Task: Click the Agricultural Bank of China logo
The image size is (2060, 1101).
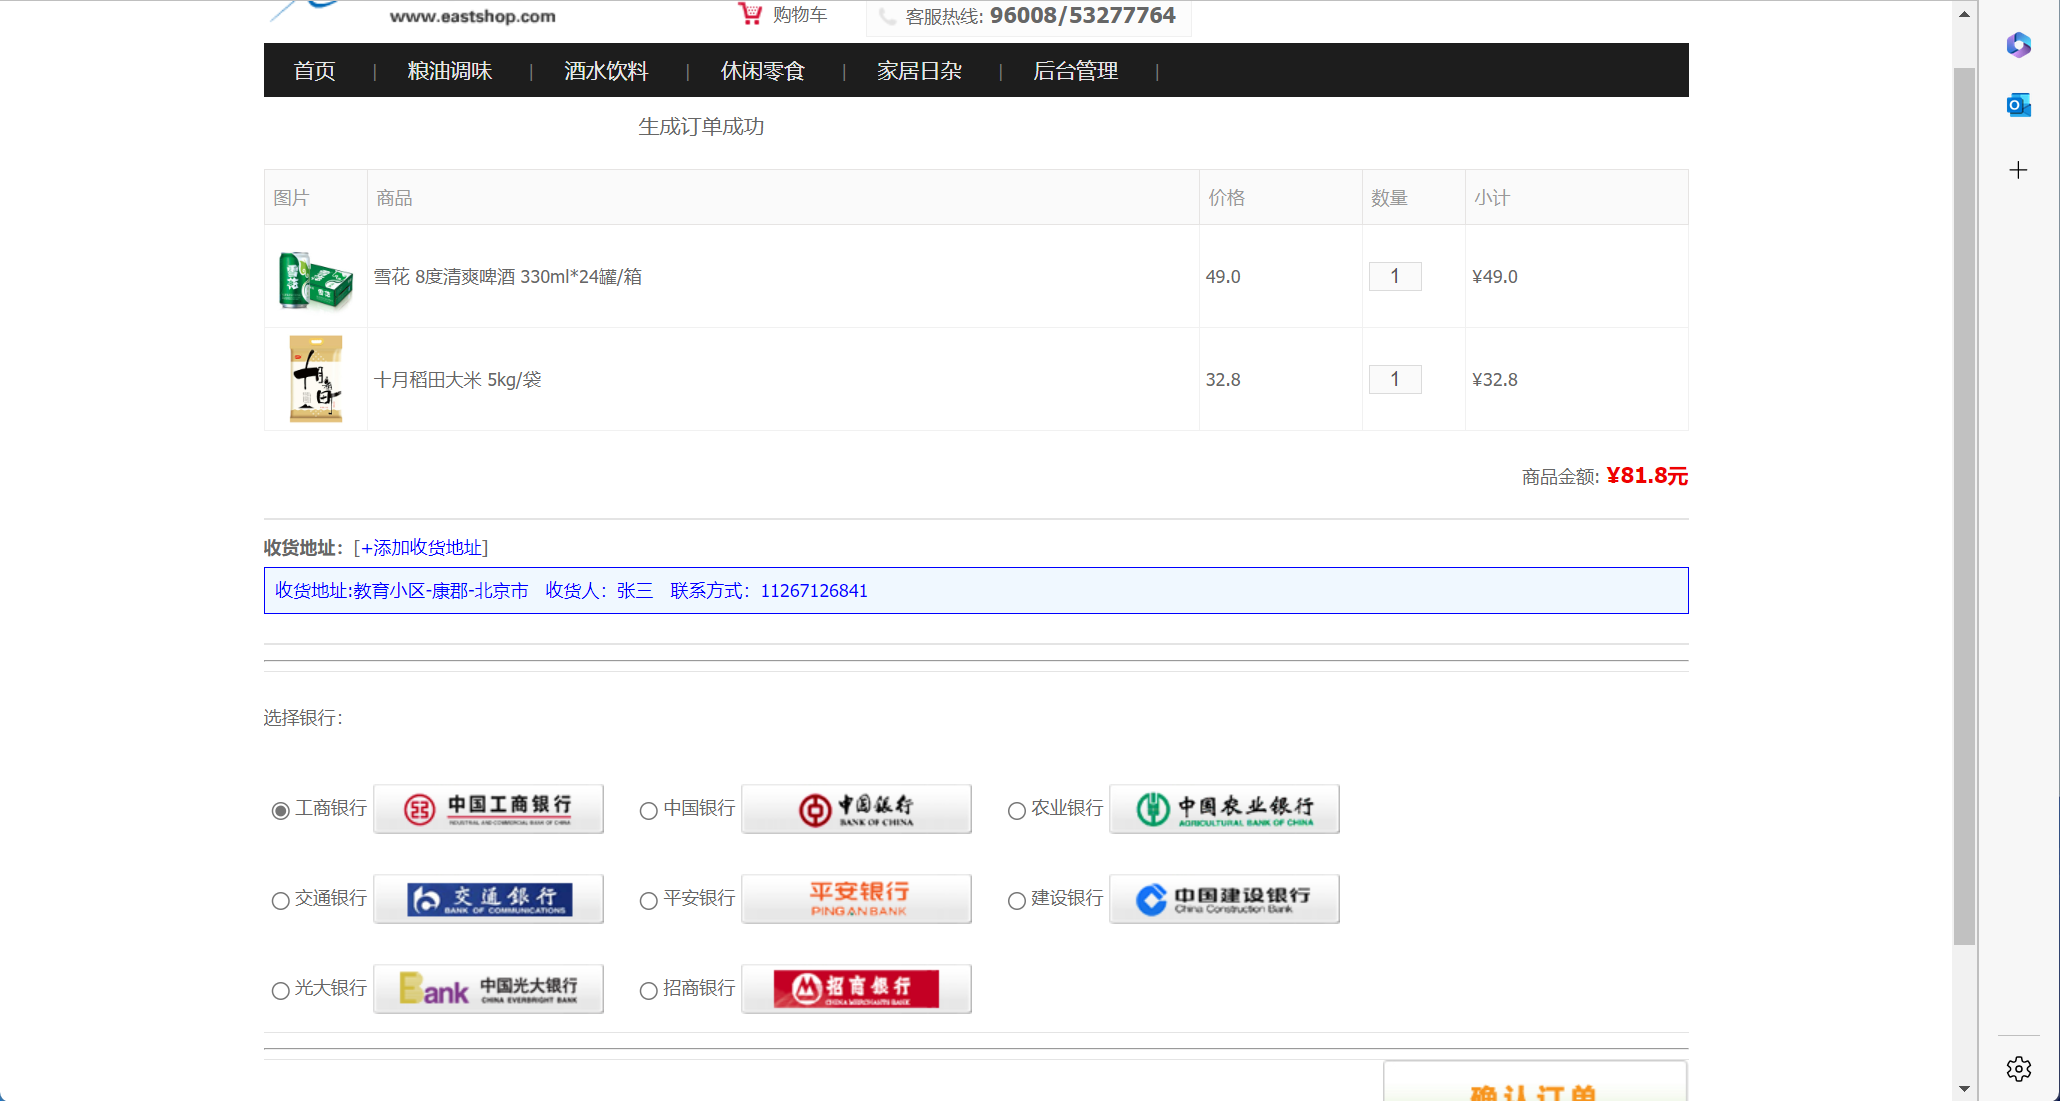Action: point(1224,809)
